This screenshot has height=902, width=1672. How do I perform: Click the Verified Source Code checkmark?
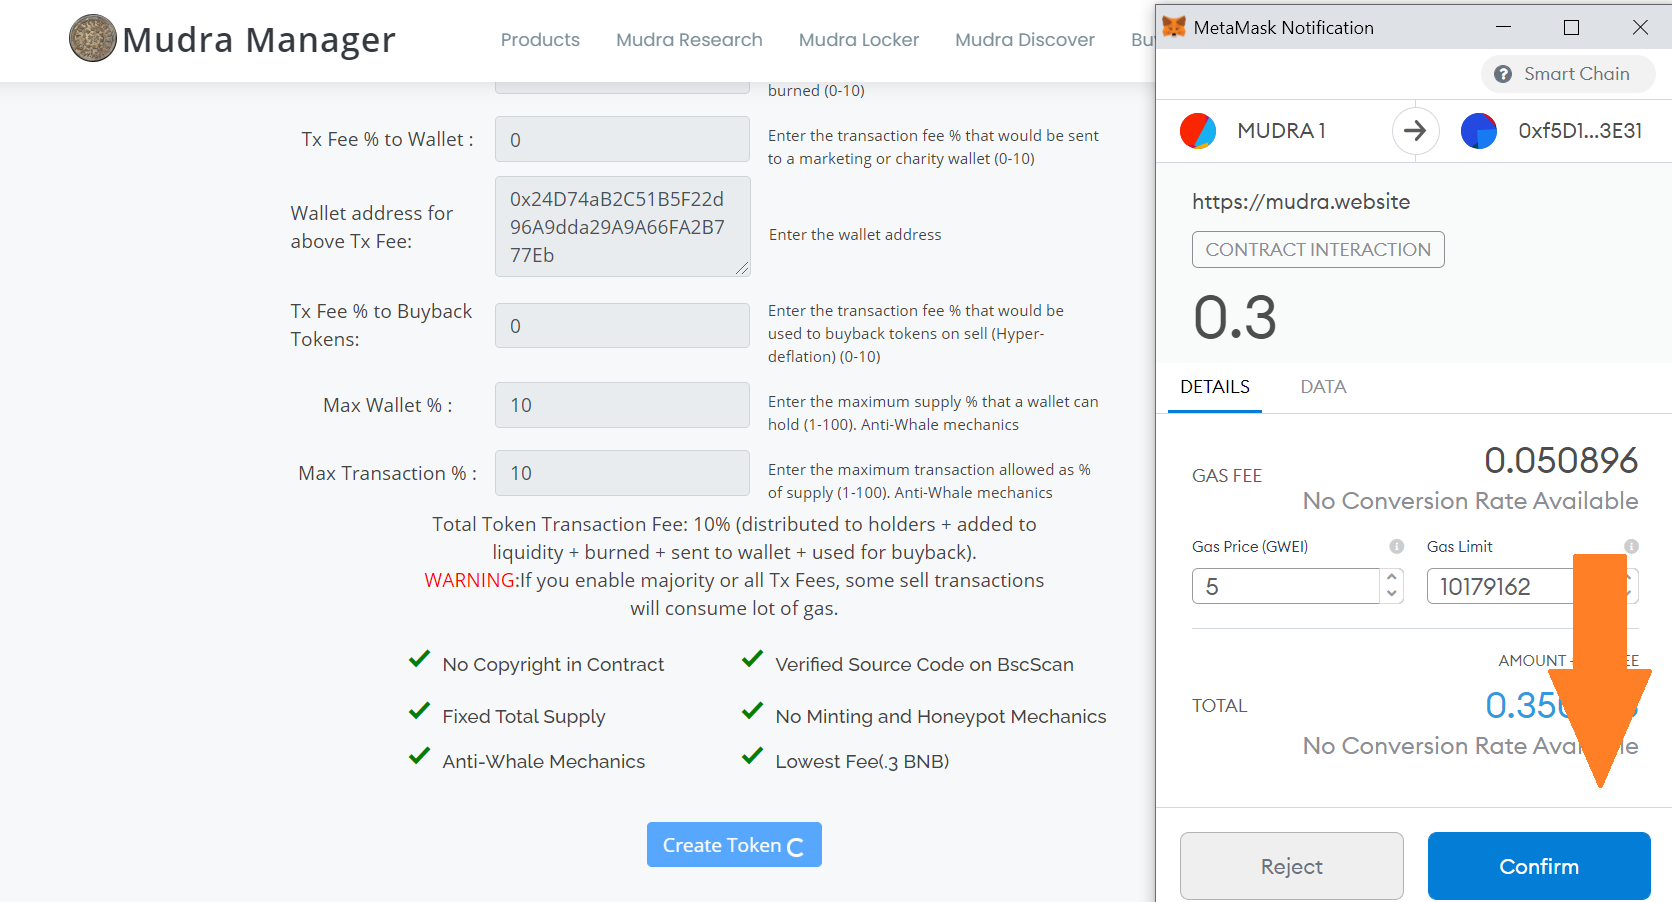pos(752,660)
